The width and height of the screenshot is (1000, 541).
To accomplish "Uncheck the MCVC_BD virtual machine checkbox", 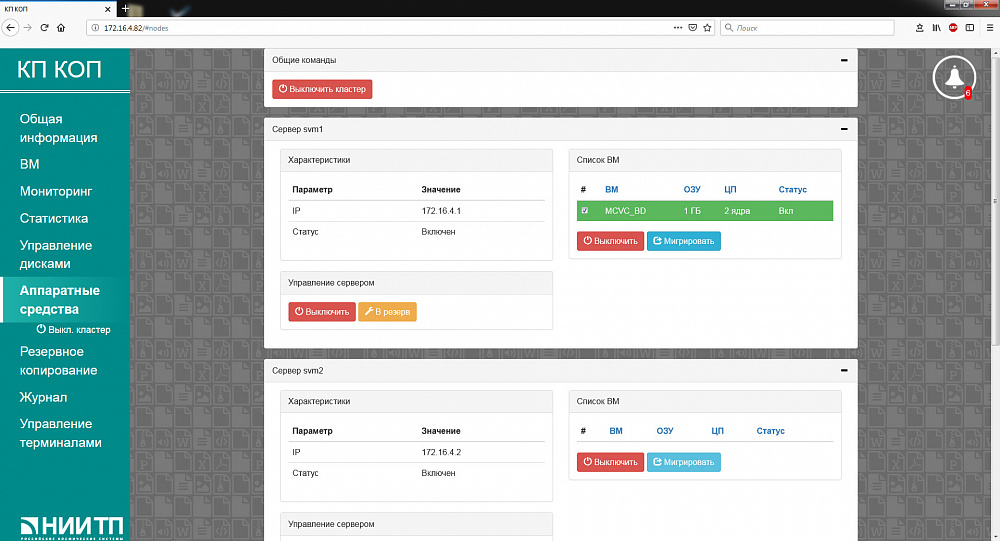I will click(x=584, y=211).
